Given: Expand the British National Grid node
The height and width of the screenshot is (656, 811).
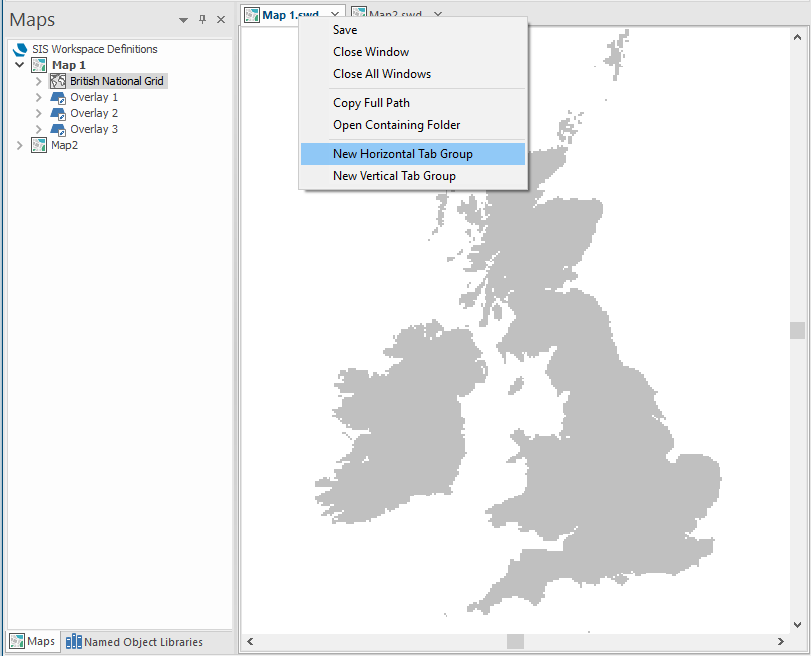Looking at the screenshot, I should point(39,81).
